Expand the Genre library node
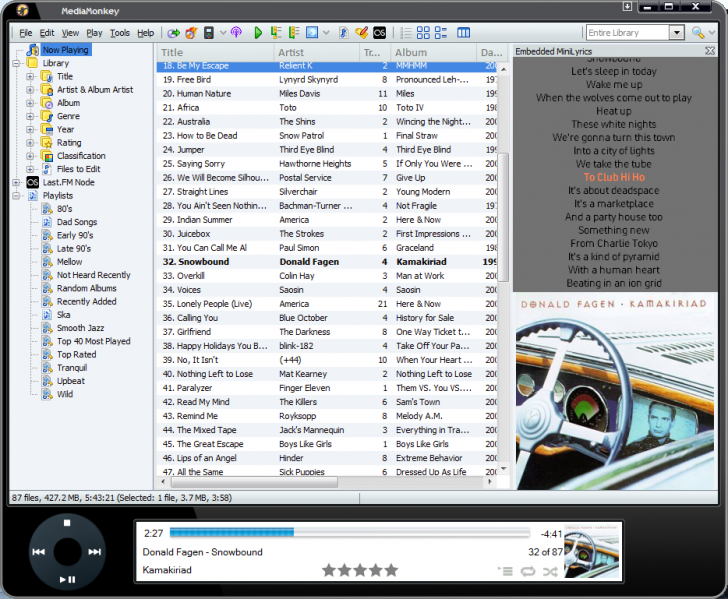This screenshot has height=599, width=728. click(x=31, y=116)
